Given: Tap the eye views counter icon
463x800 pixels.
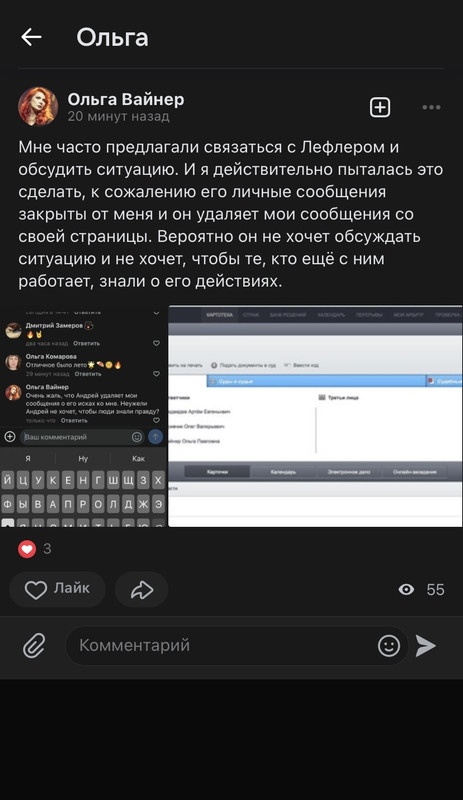Looking at the screenshot, I should [406, 590].
